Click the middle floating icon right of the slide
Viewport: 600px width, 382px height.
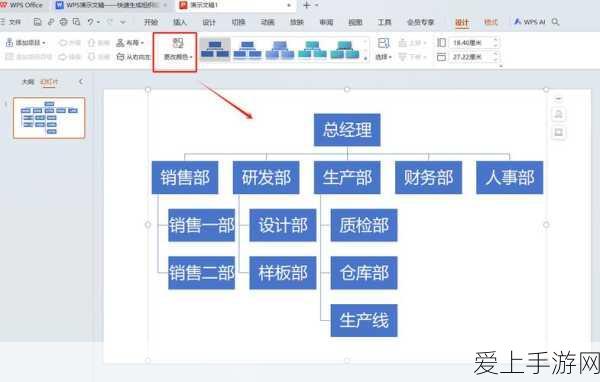559,114
